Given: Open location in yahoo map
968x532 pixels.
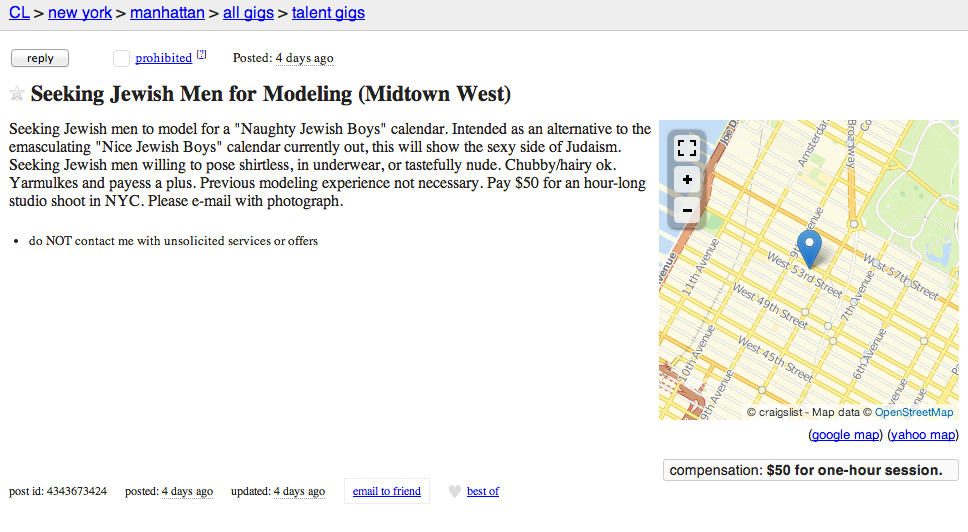Looking at the screenshot, I should pyautogui.click(x=922, y=434).
